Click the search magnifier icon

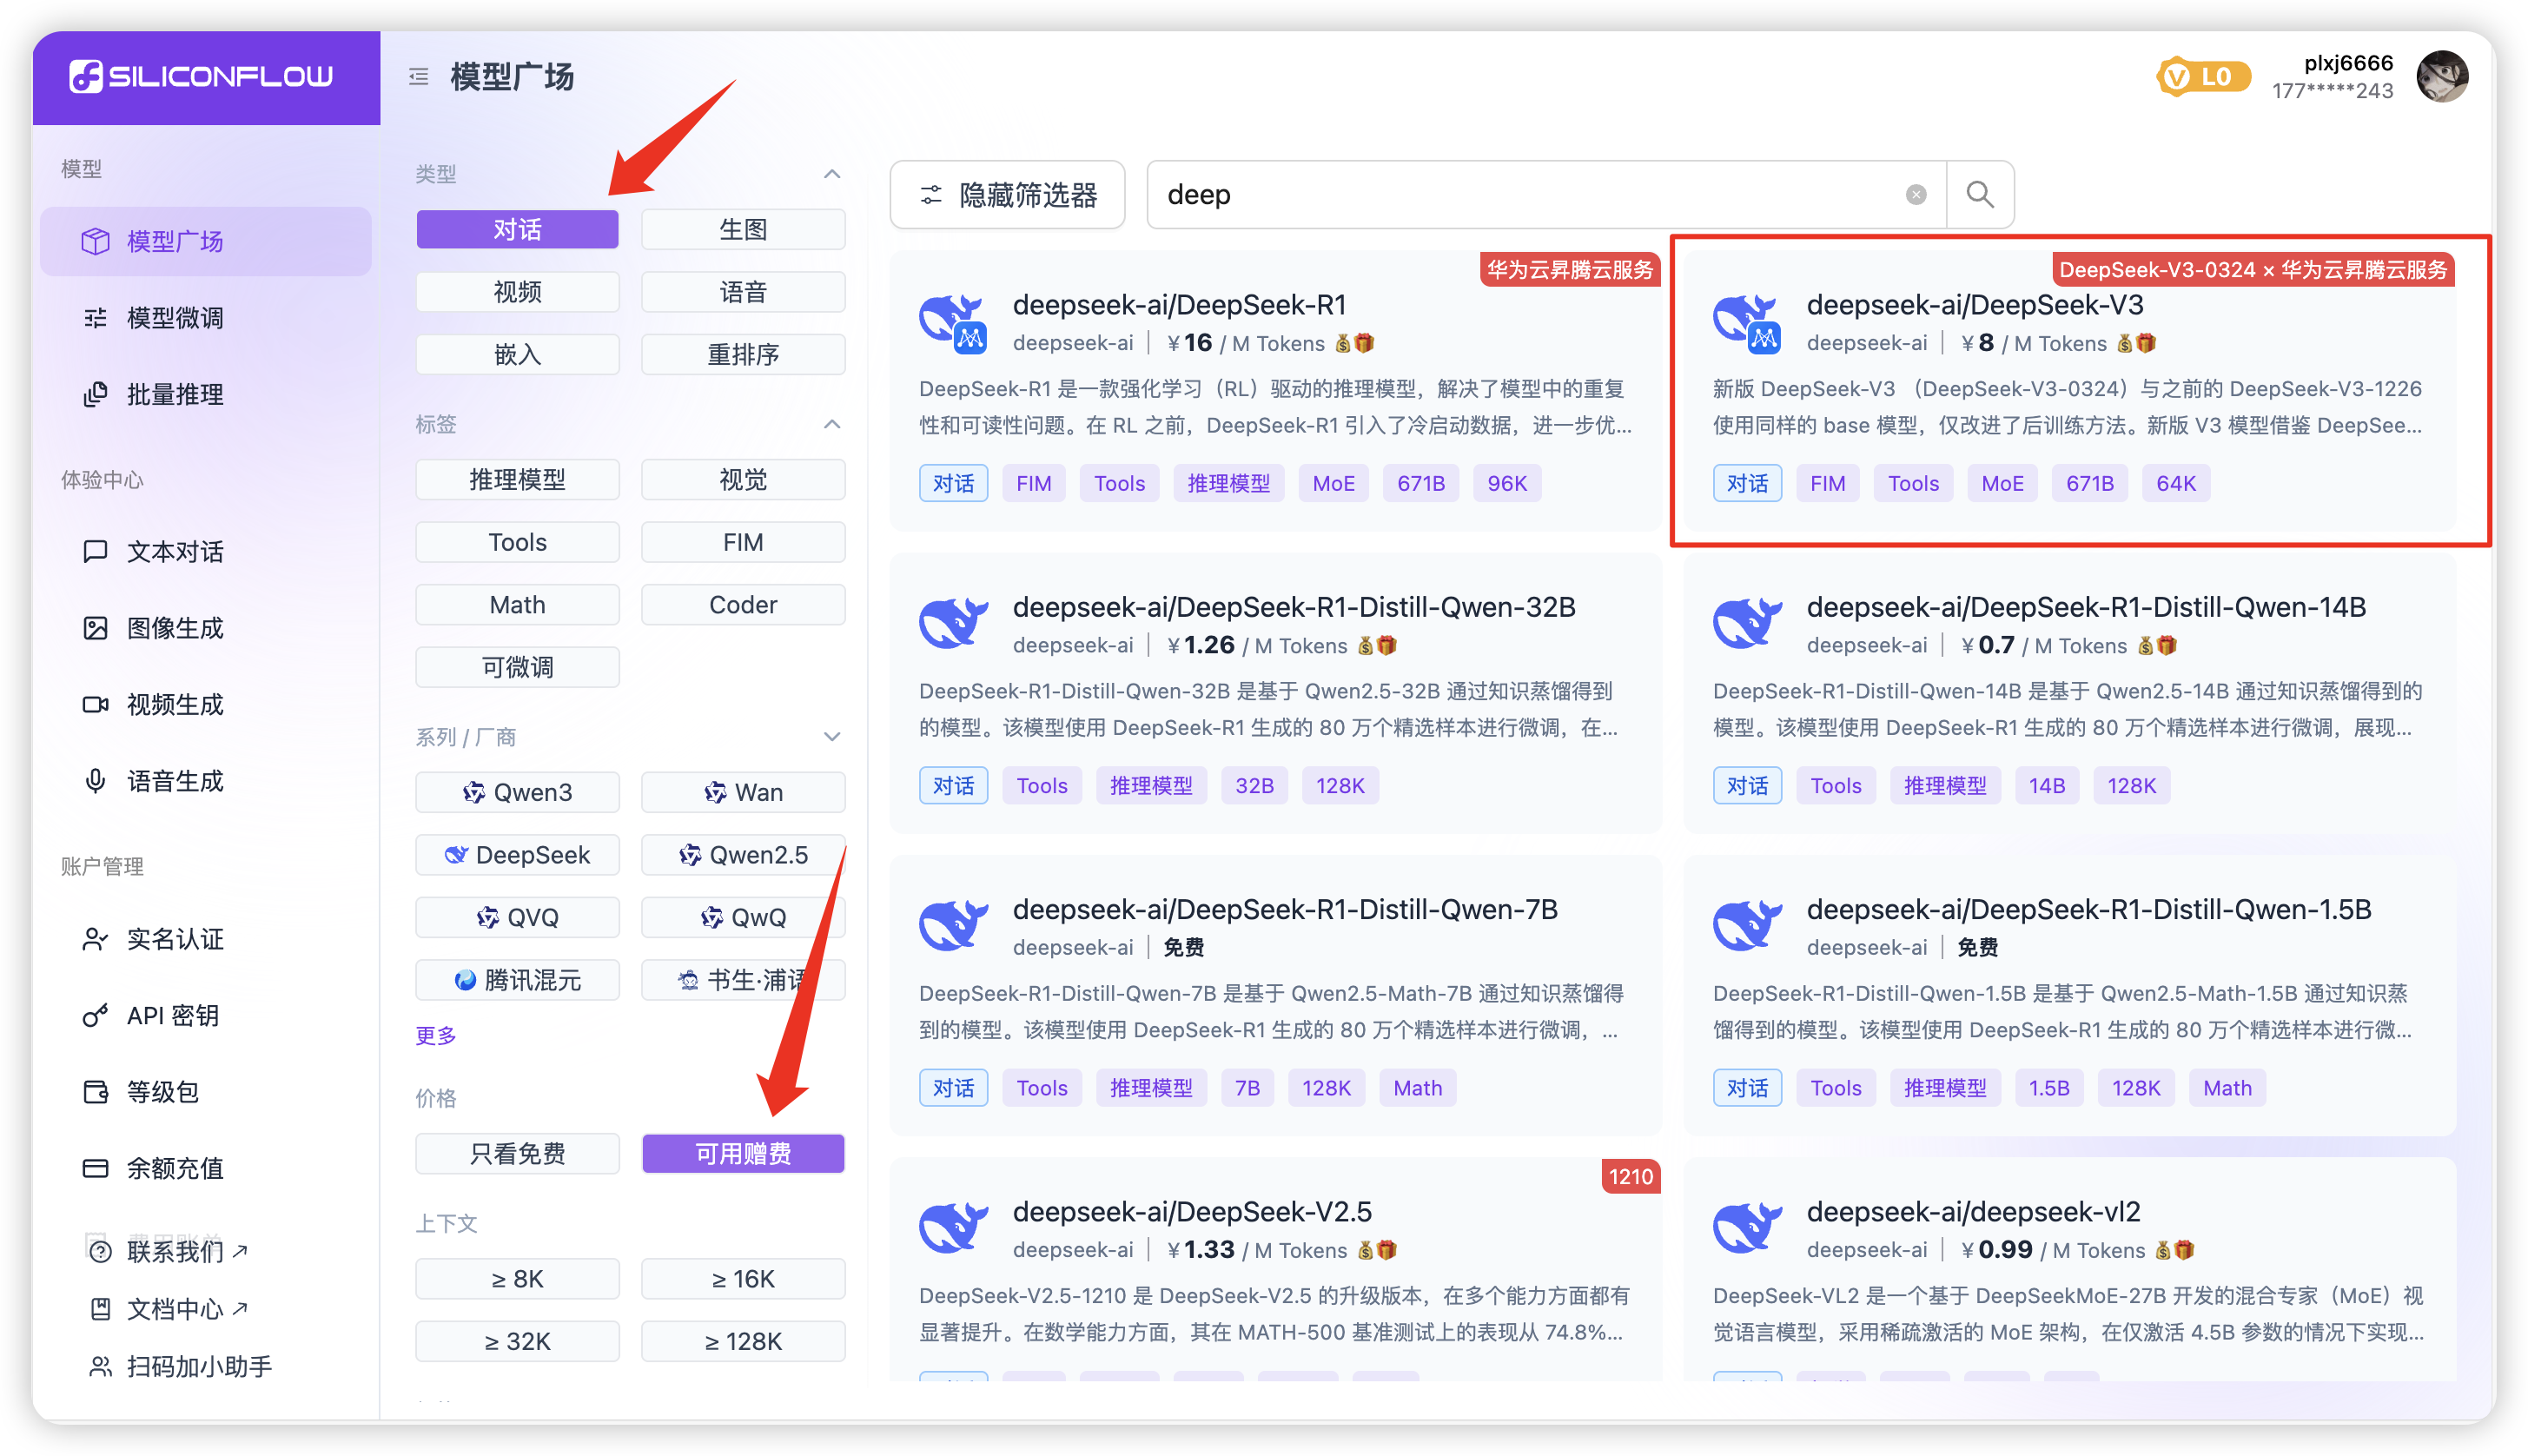(1979, 194)
